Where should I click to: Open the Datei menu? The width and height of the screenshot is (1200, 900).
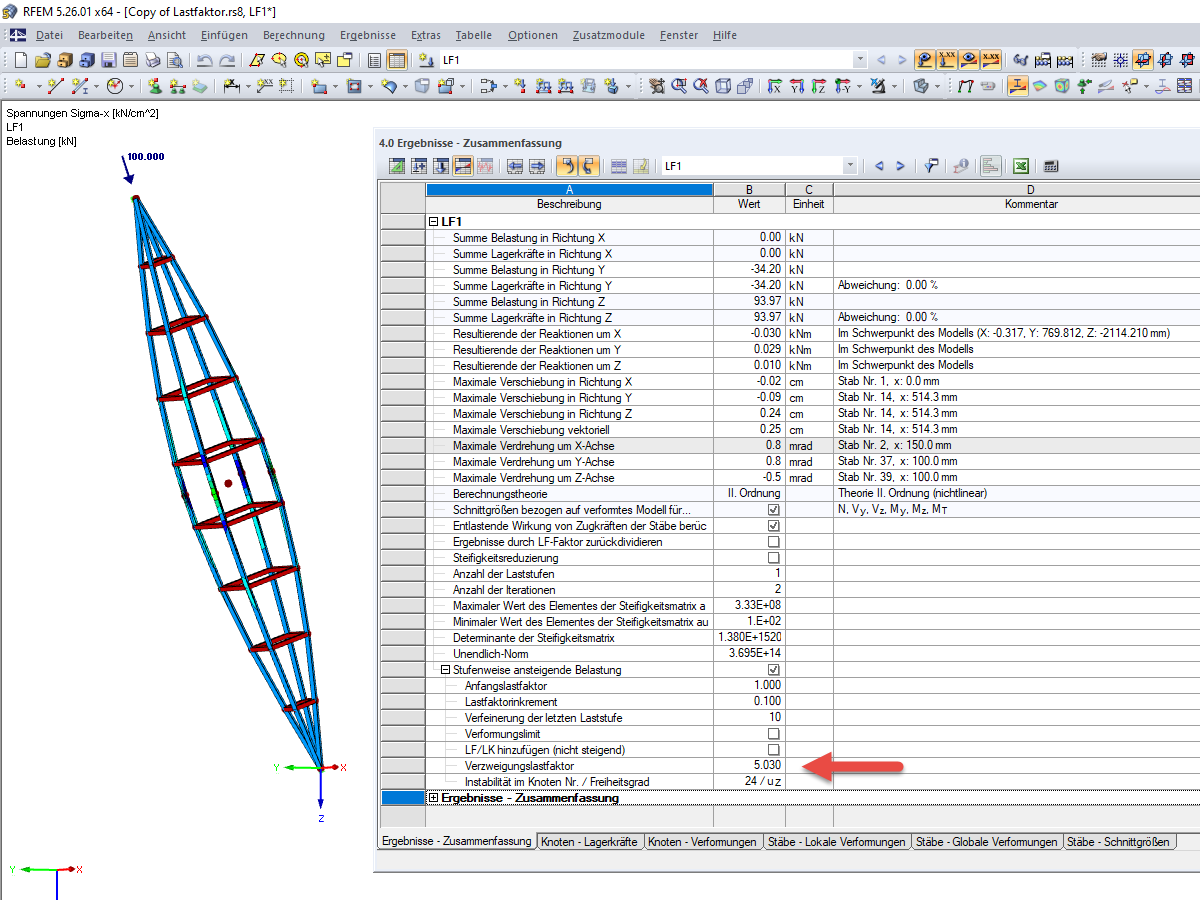coord(50,35)
